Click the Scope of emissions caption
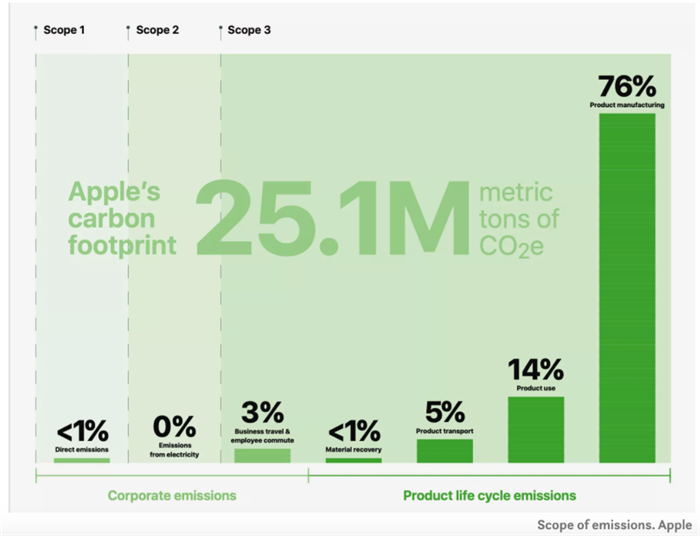700x536 pixels. [612, 524]
